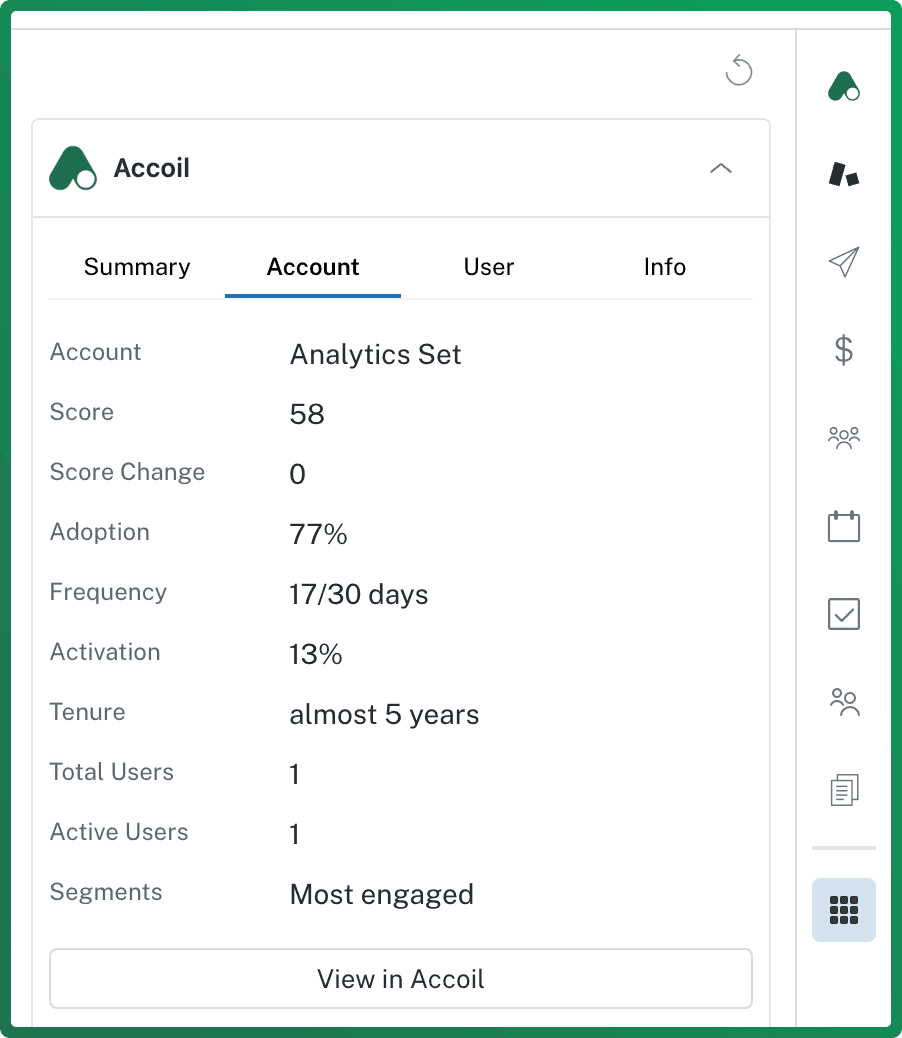Switch to the User tab
This screenshot has width=902, height=1038.
pos(488,267)
